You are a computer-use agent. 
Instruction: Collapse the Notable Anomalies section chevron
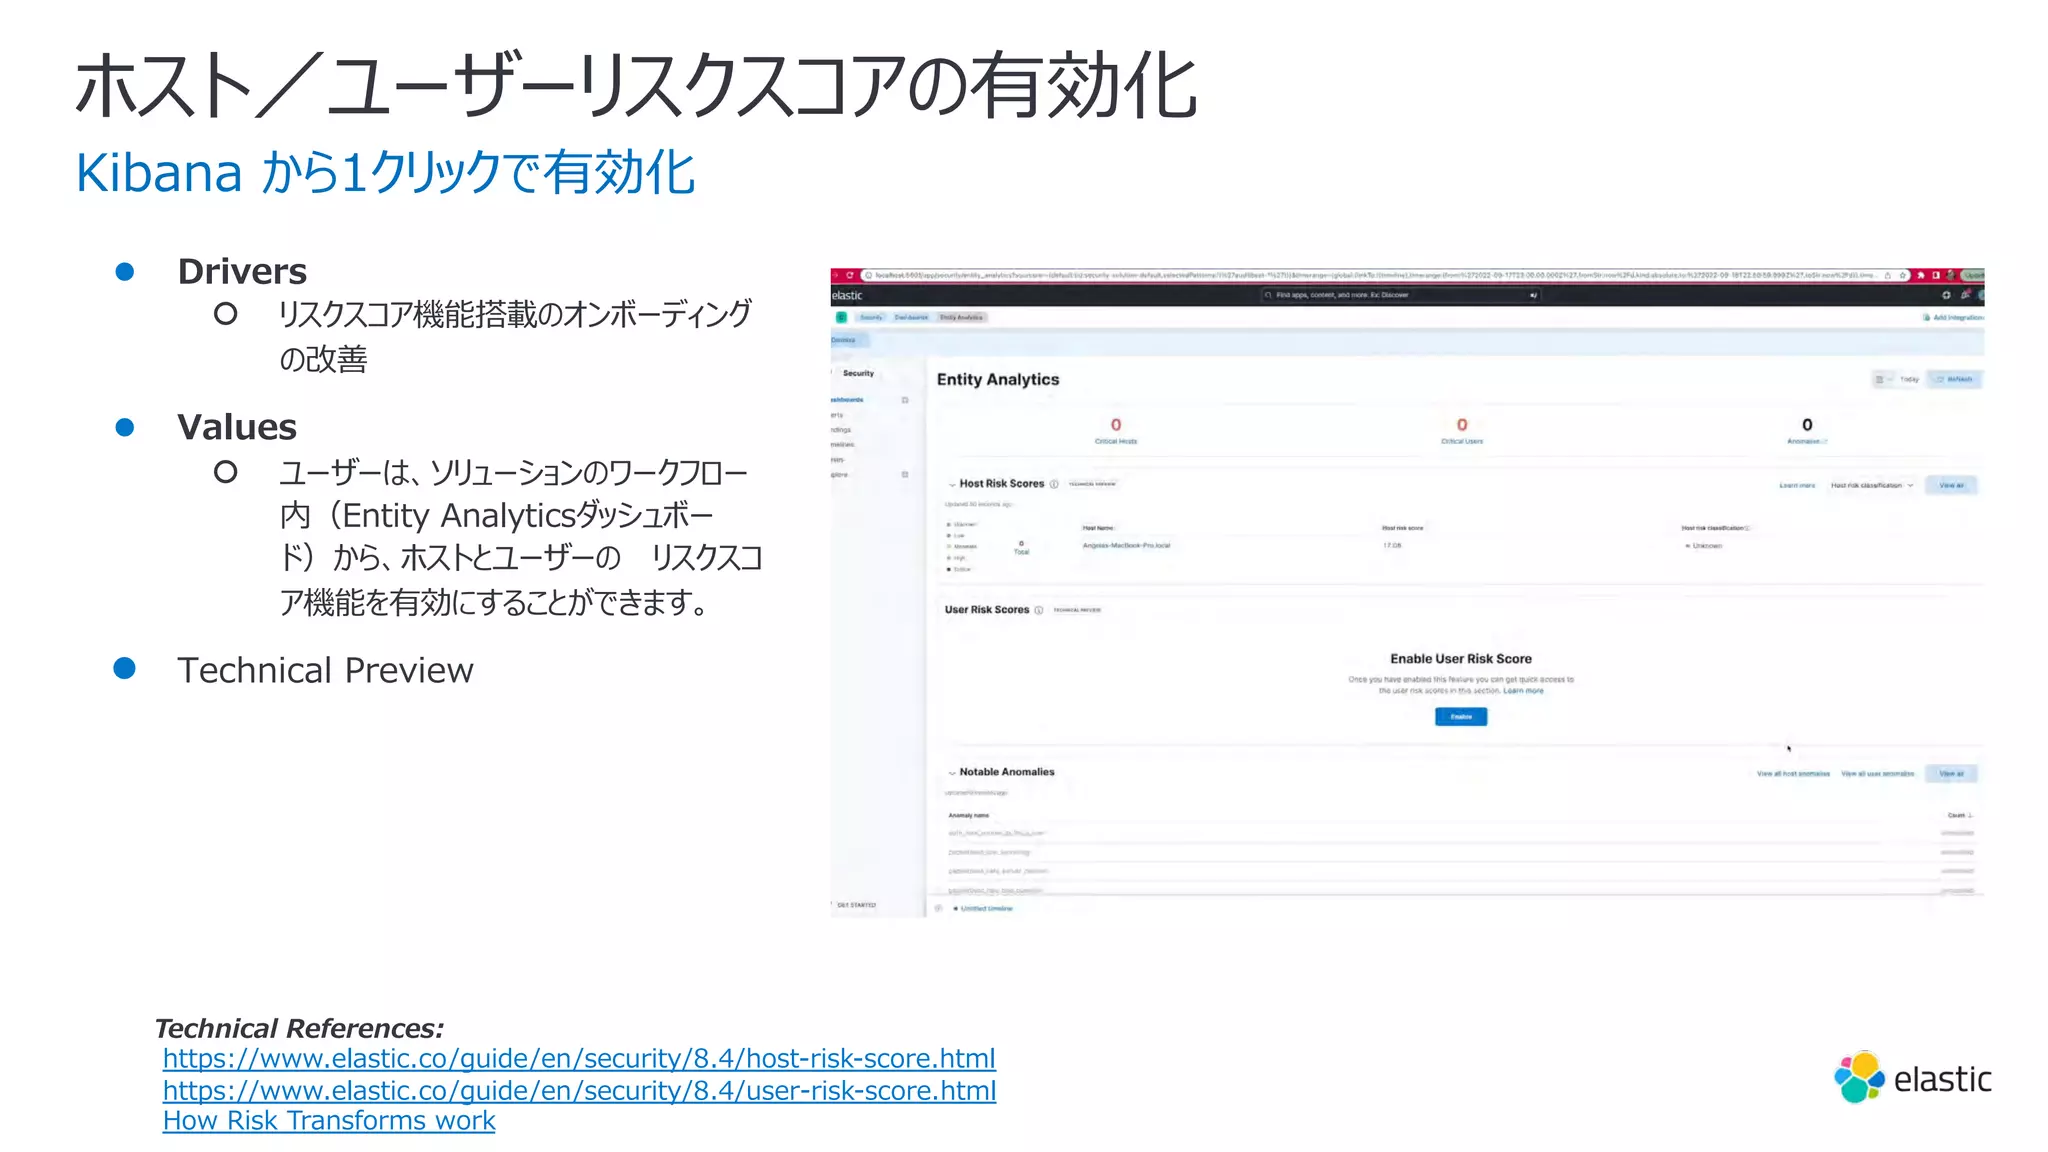click(x=952, y=772)
